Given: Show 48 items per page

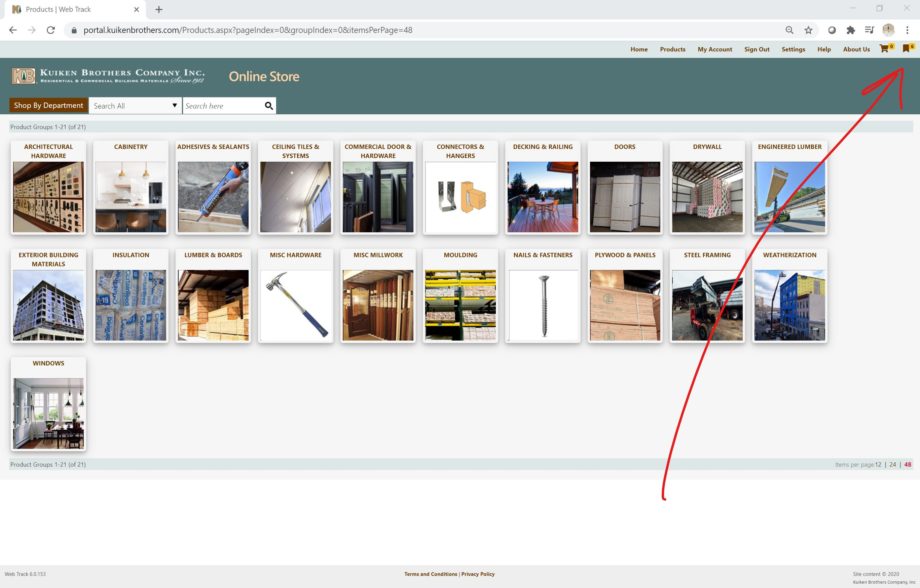Looking at the screenshot, I should tap(908, 465).
